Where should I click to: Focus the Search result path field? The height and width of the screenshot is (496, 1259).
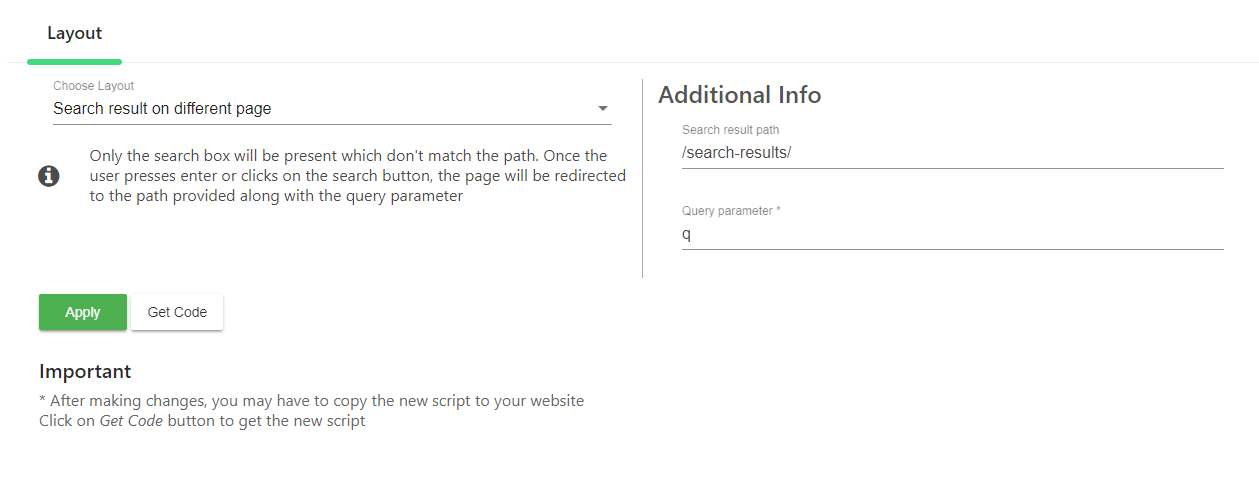(952, 153)
